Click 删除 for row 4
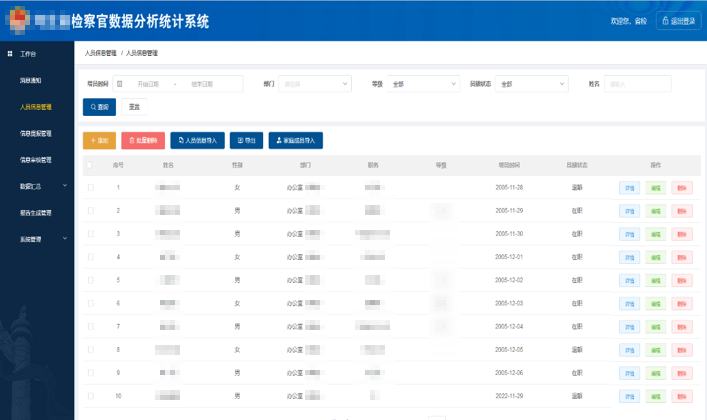The image size is (707, 420). tap(682, 258)
